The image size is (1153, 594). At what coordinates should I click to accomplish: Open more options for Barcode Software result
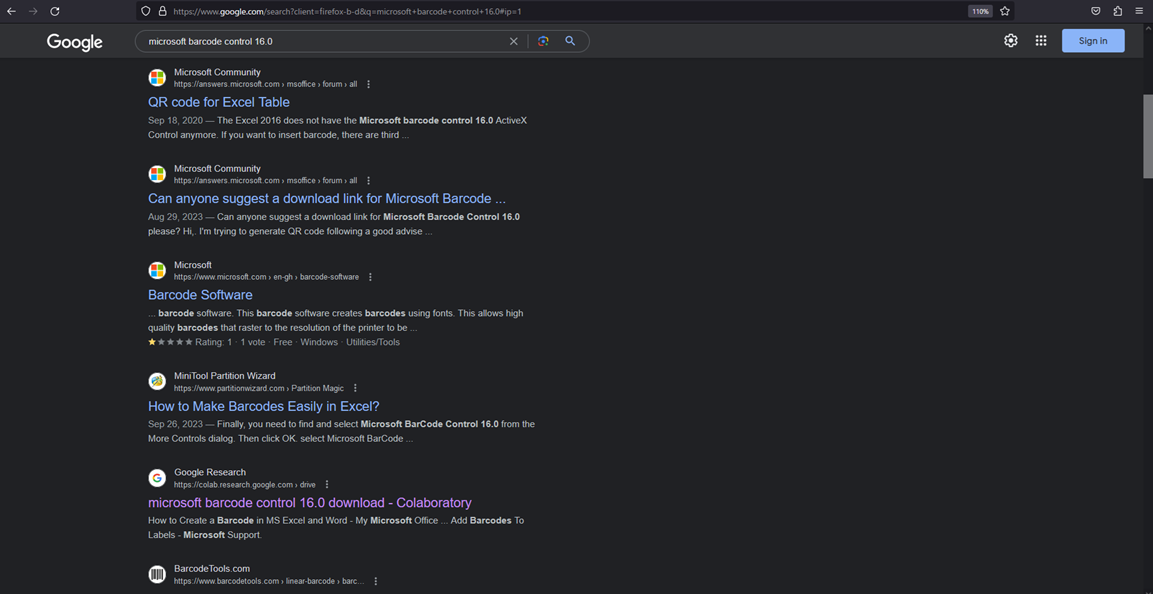371,277
